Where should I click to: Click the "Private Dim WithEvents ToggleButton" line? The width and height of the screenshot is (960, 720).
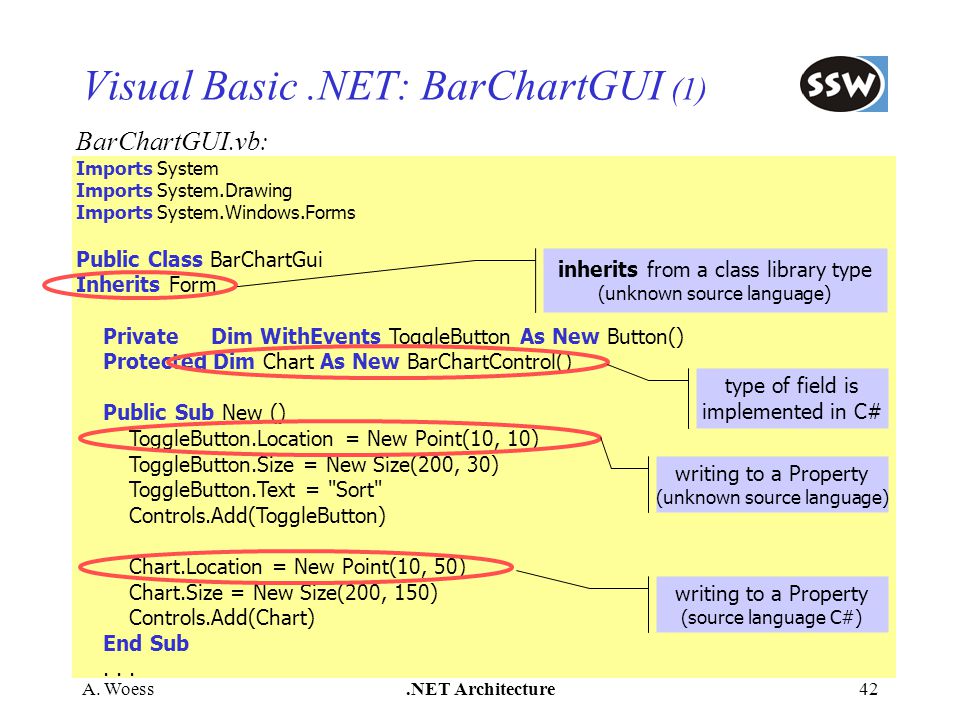(393, 337)
